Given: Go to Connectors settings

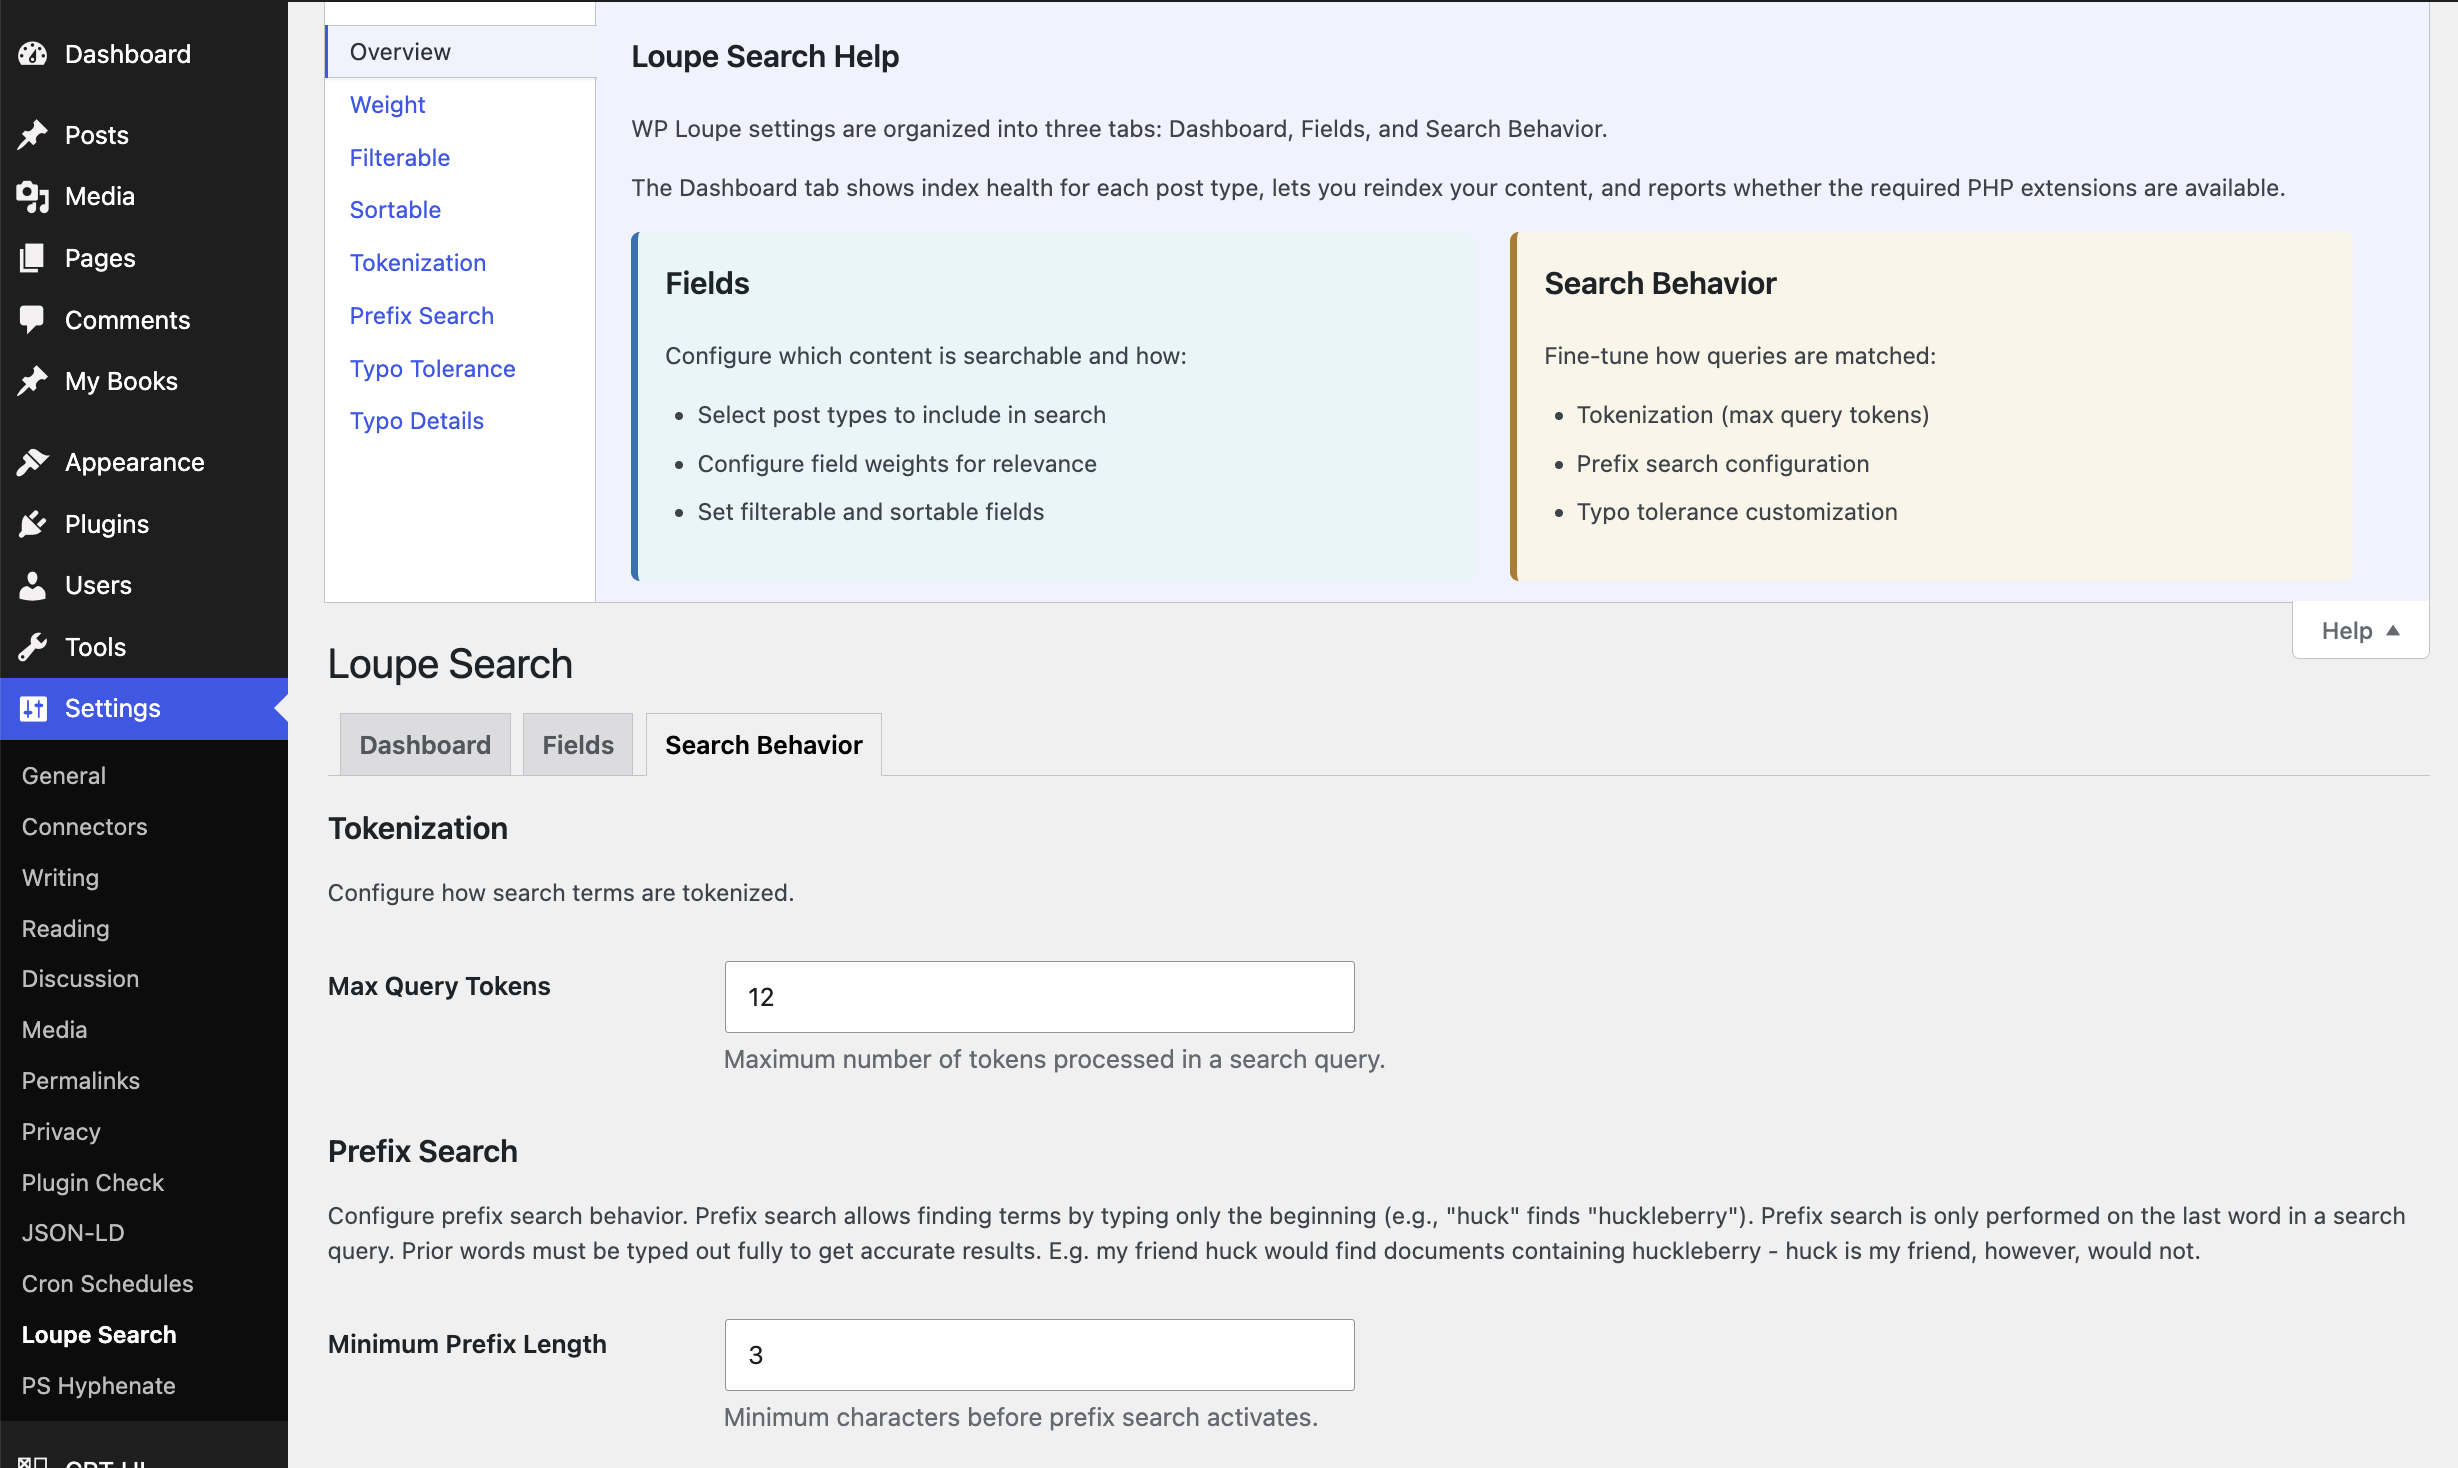Looking at the screenshot, I should (84, 827).
